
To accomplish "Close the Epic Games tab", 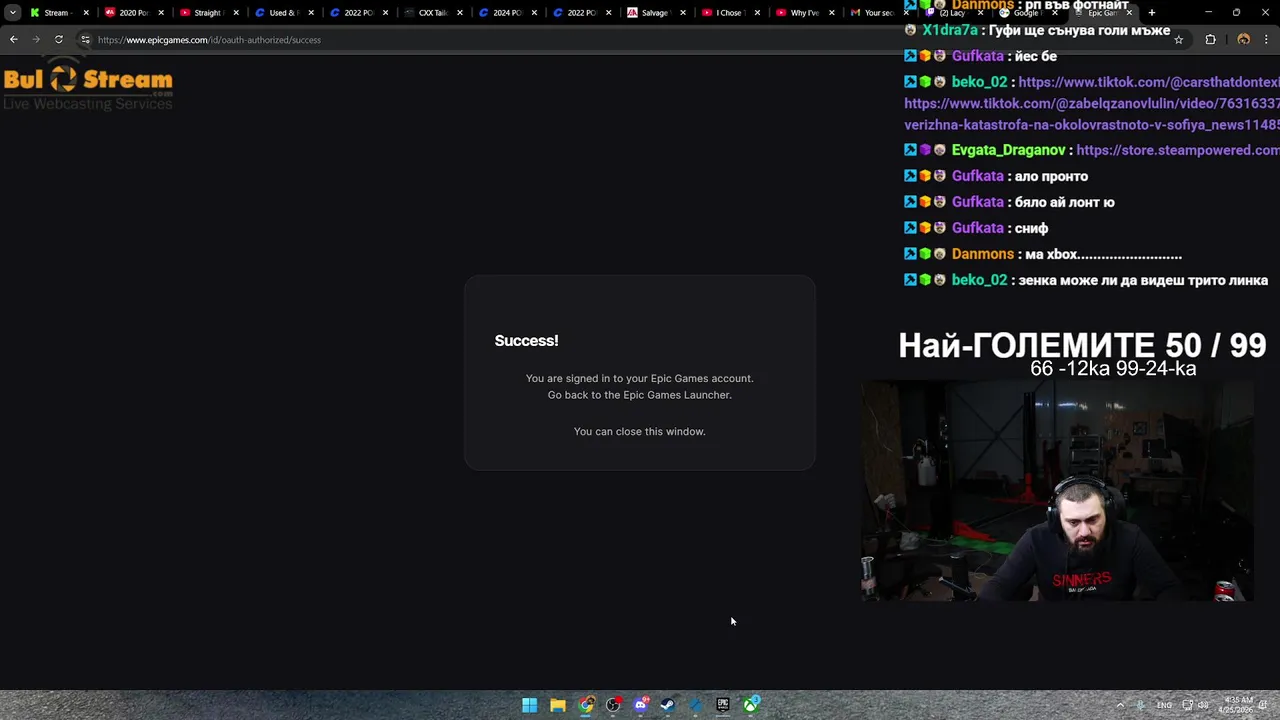I will tap(1130, 13).
